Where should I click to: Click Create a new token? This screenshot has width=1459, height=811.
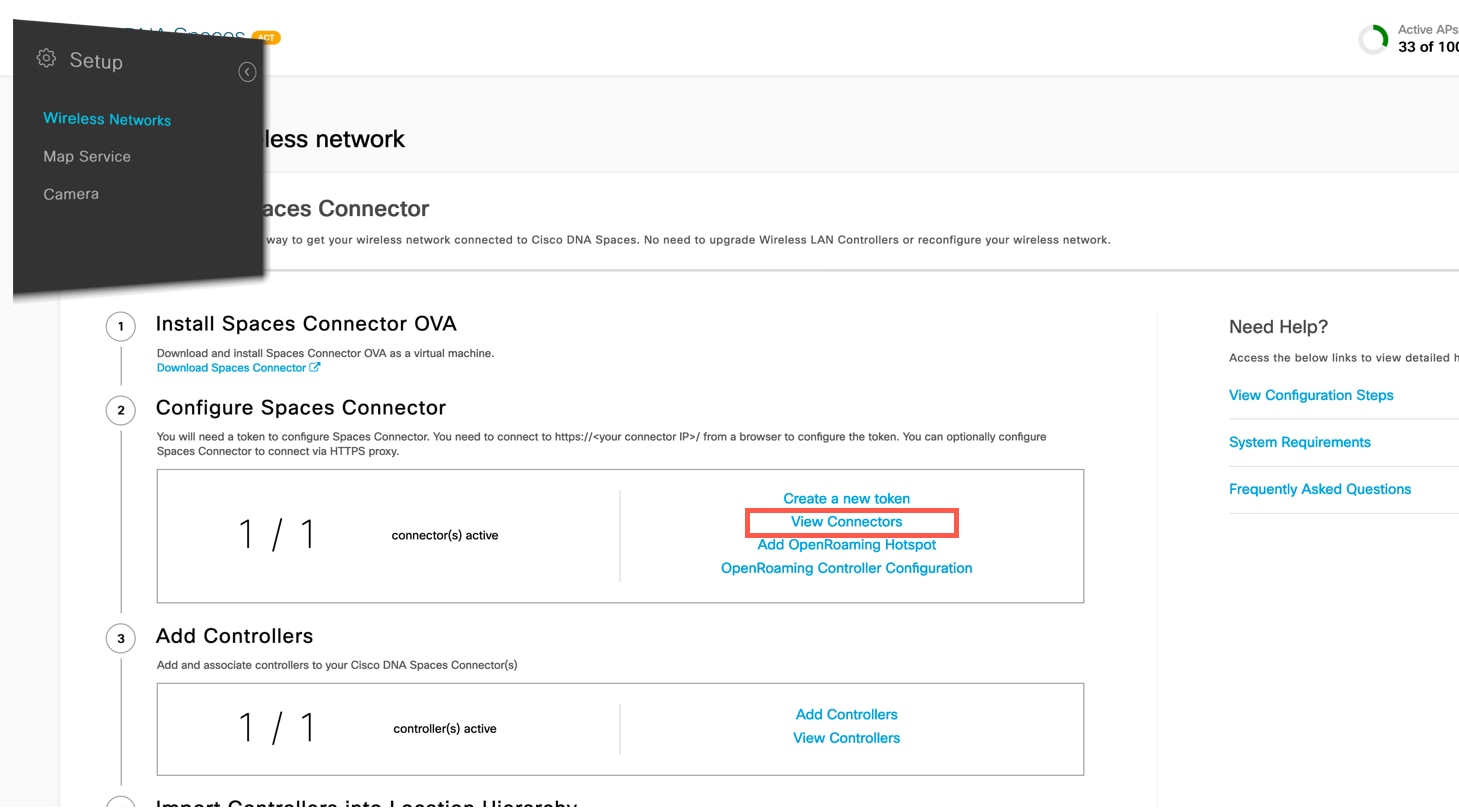[847, 498]
